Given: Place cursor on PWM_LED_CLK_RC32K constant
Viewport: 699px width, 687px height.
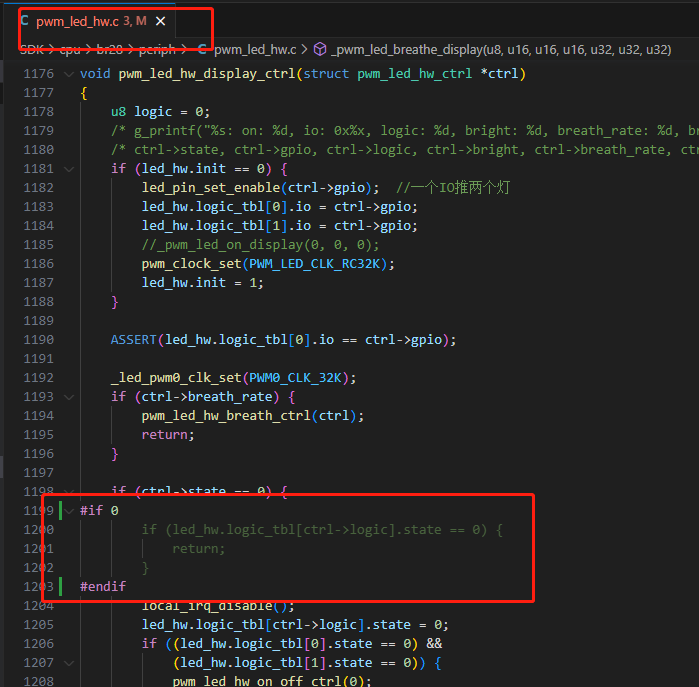Looking at the screenshot, I should [314, 264].
